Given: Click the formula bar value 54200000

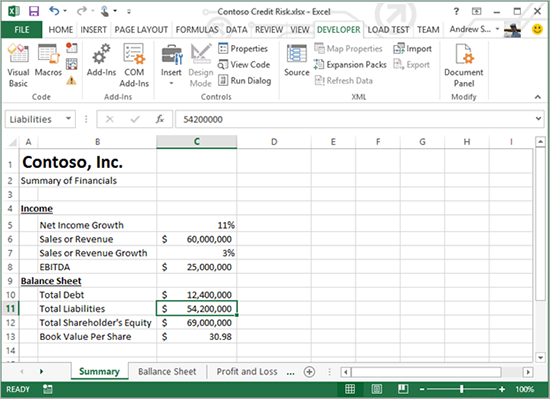Looking at the screenshot, I should [203, 120].
